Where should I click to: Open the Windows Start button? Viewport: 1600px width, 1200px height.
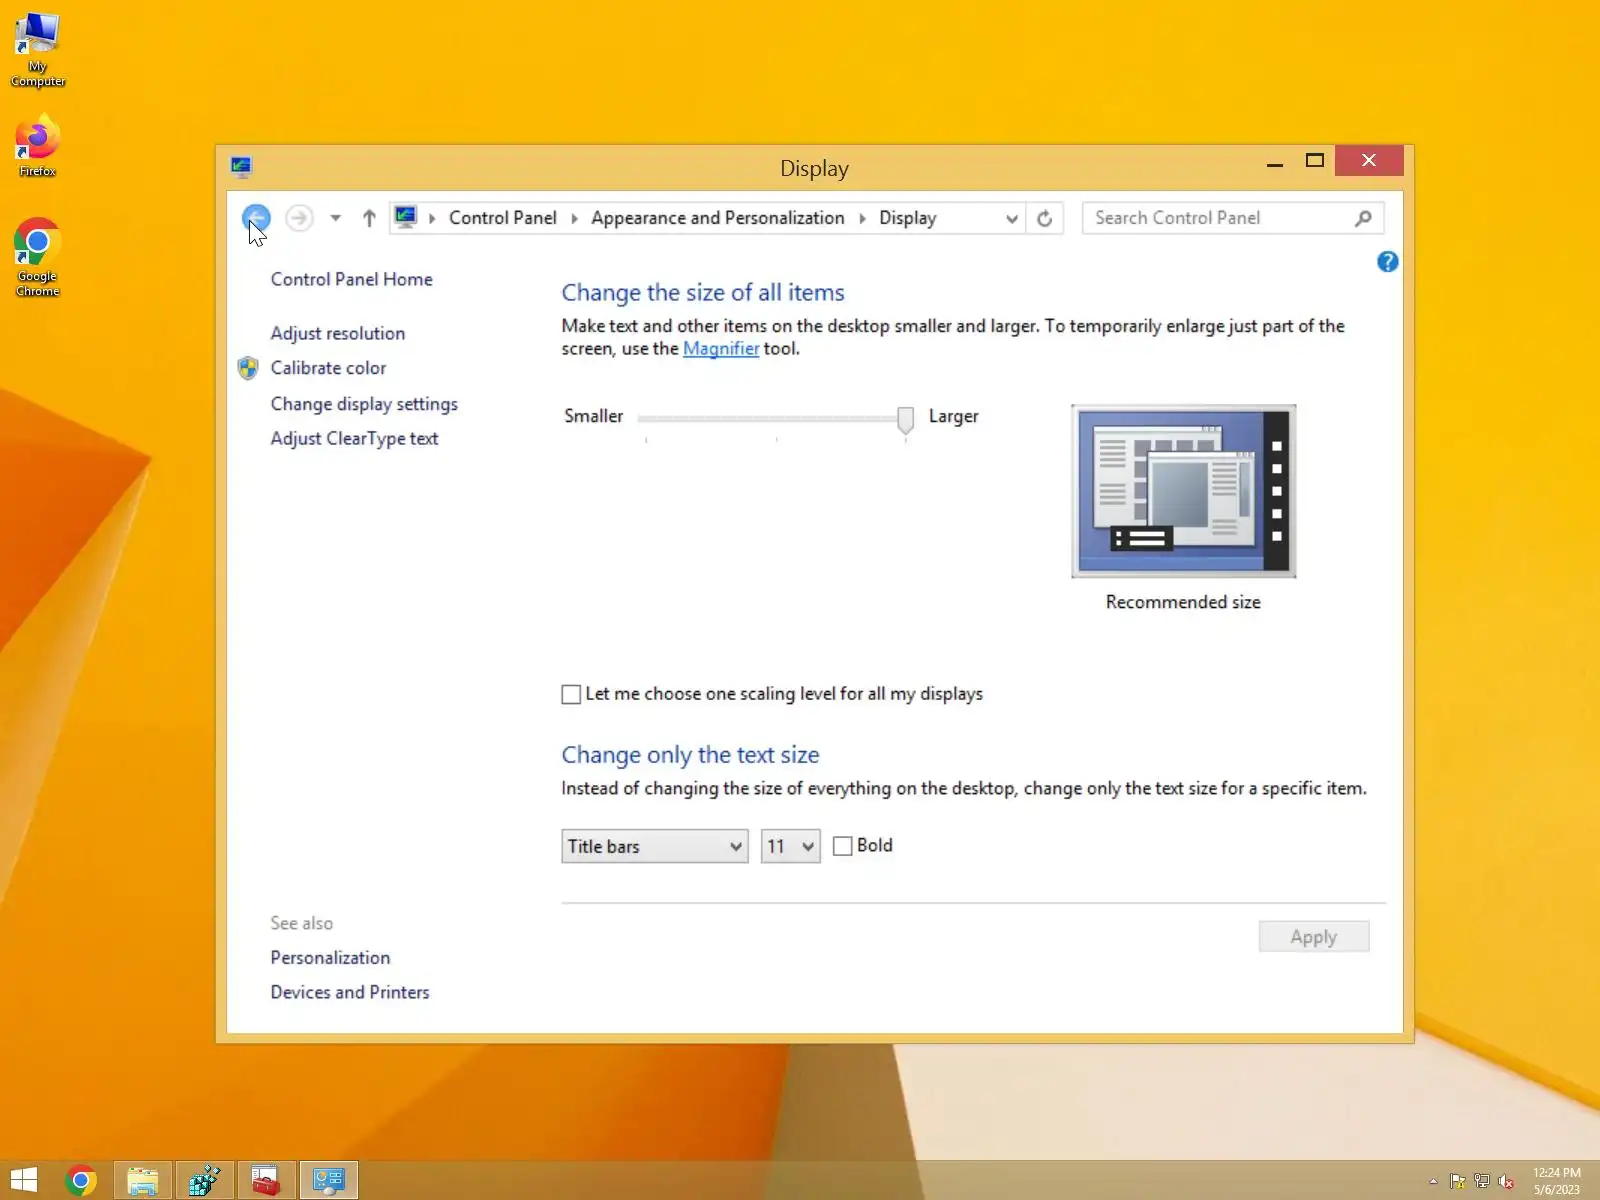tap(24, 1181)
